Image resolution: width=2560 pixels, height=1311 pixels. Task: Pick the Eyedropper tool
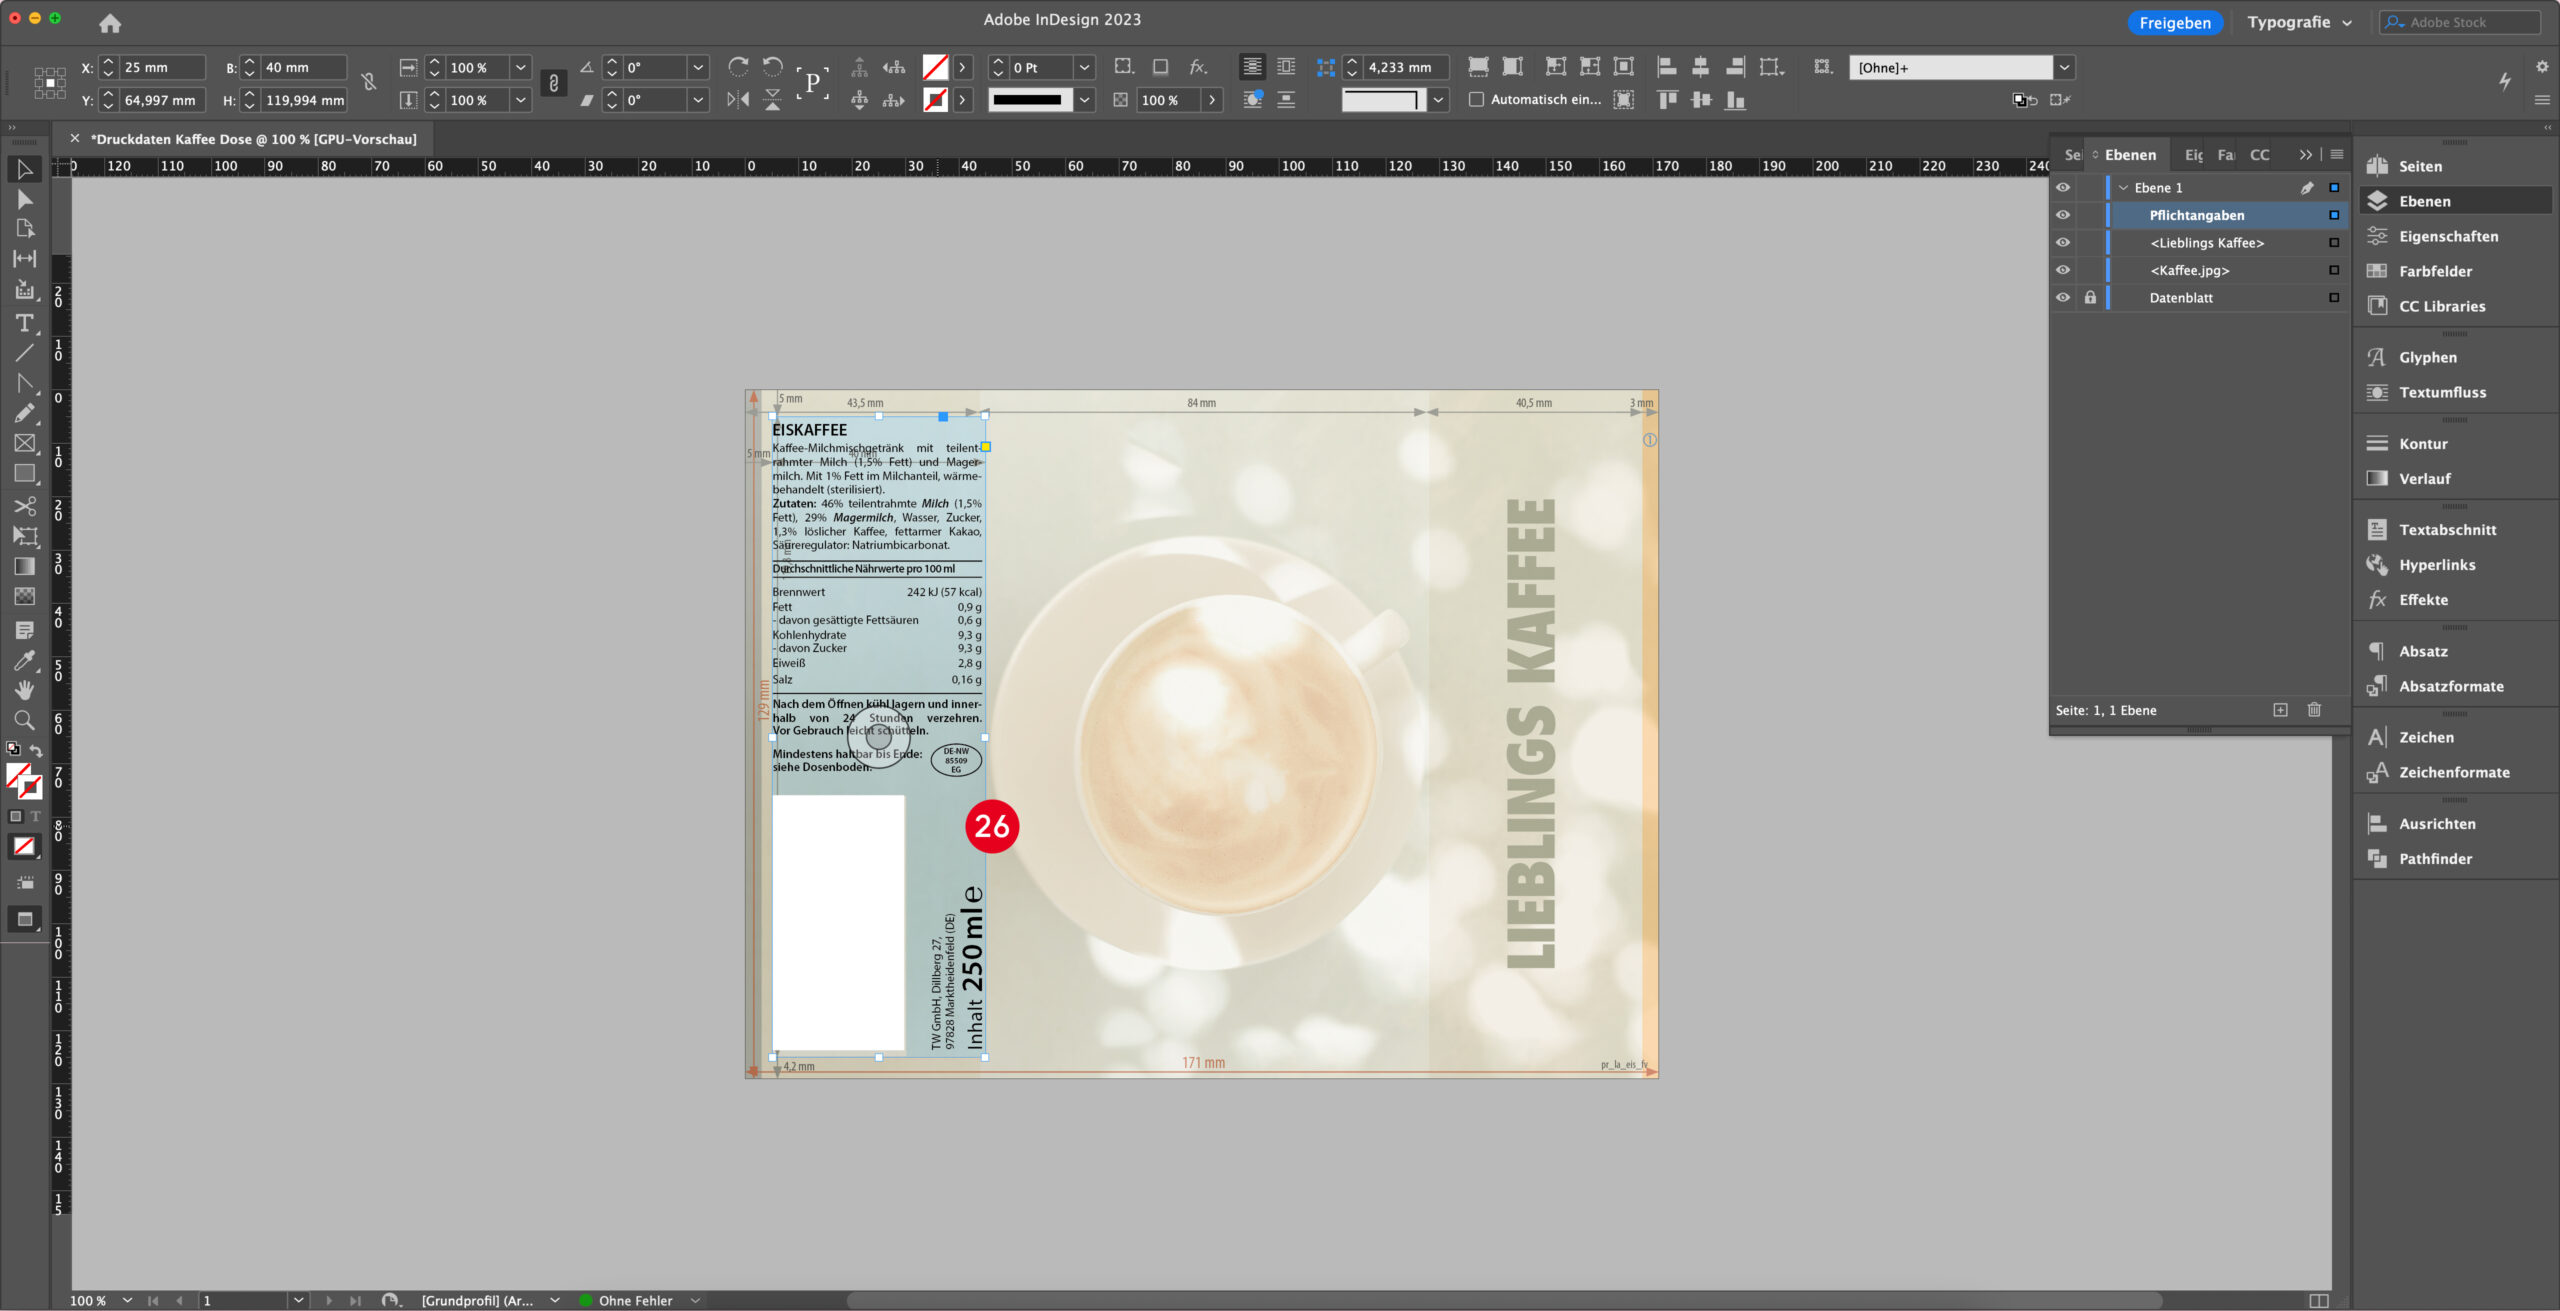click(x=25, y=660)
